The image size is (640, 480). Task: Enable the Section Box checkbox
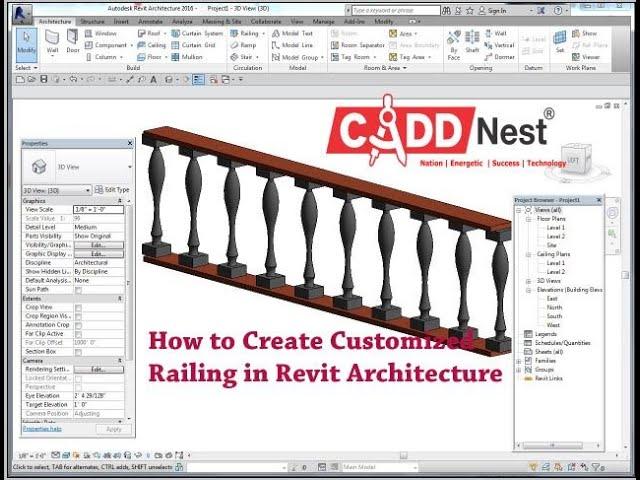78,352
